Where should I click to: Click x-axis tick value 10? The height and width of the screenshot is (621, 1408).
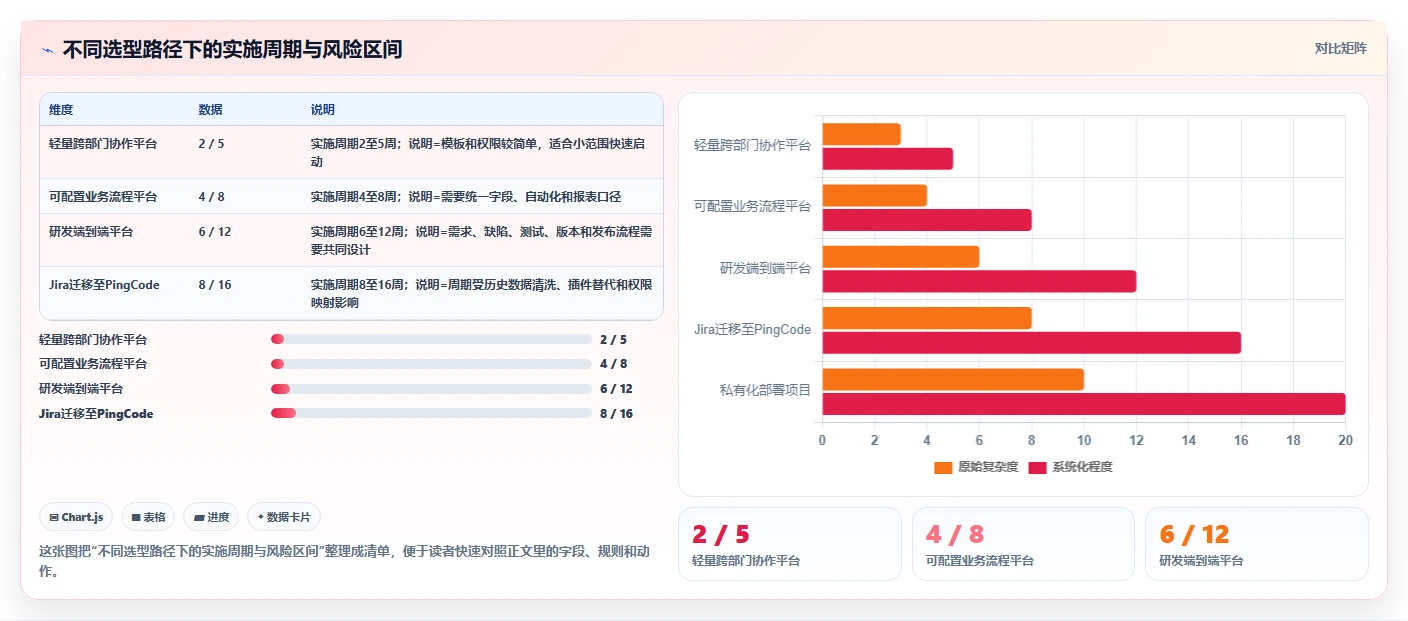pos(1084,440)
